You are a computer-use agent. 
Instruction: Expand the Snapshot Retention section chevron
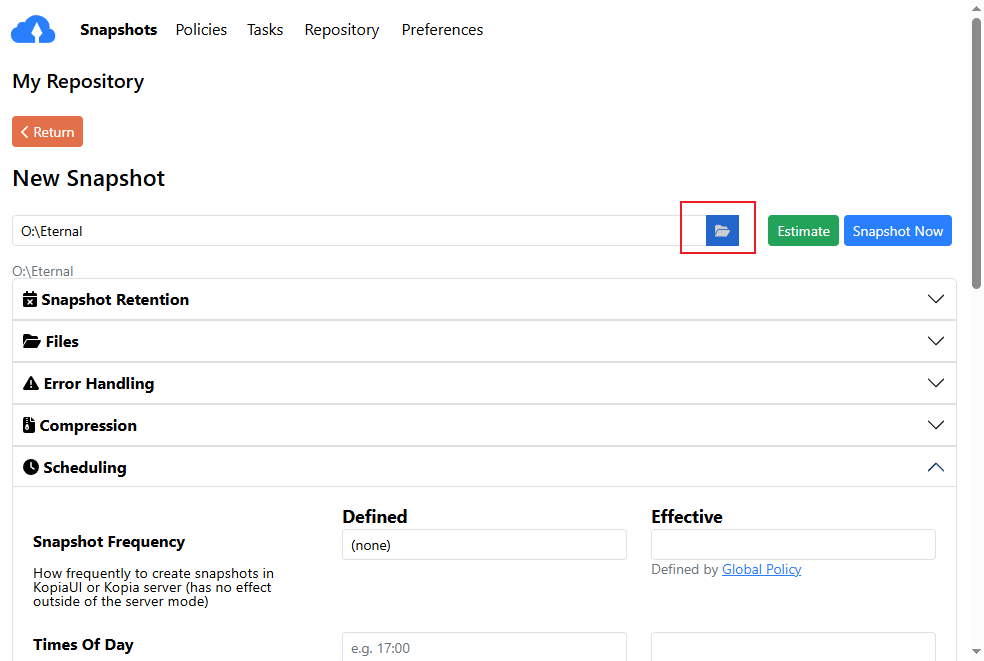pyautogui.click(x=935, y=300)
